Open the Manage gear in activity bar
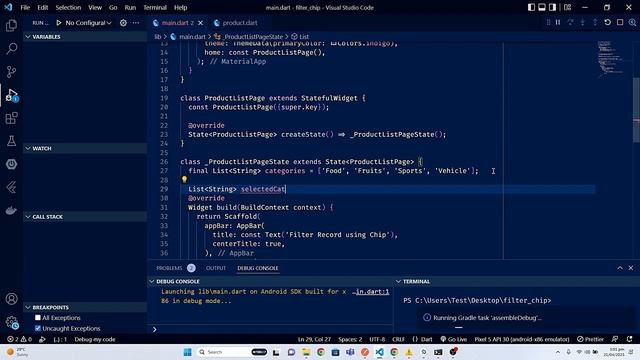640x360 pixels. pyautogui.click(x=11, y=322)
